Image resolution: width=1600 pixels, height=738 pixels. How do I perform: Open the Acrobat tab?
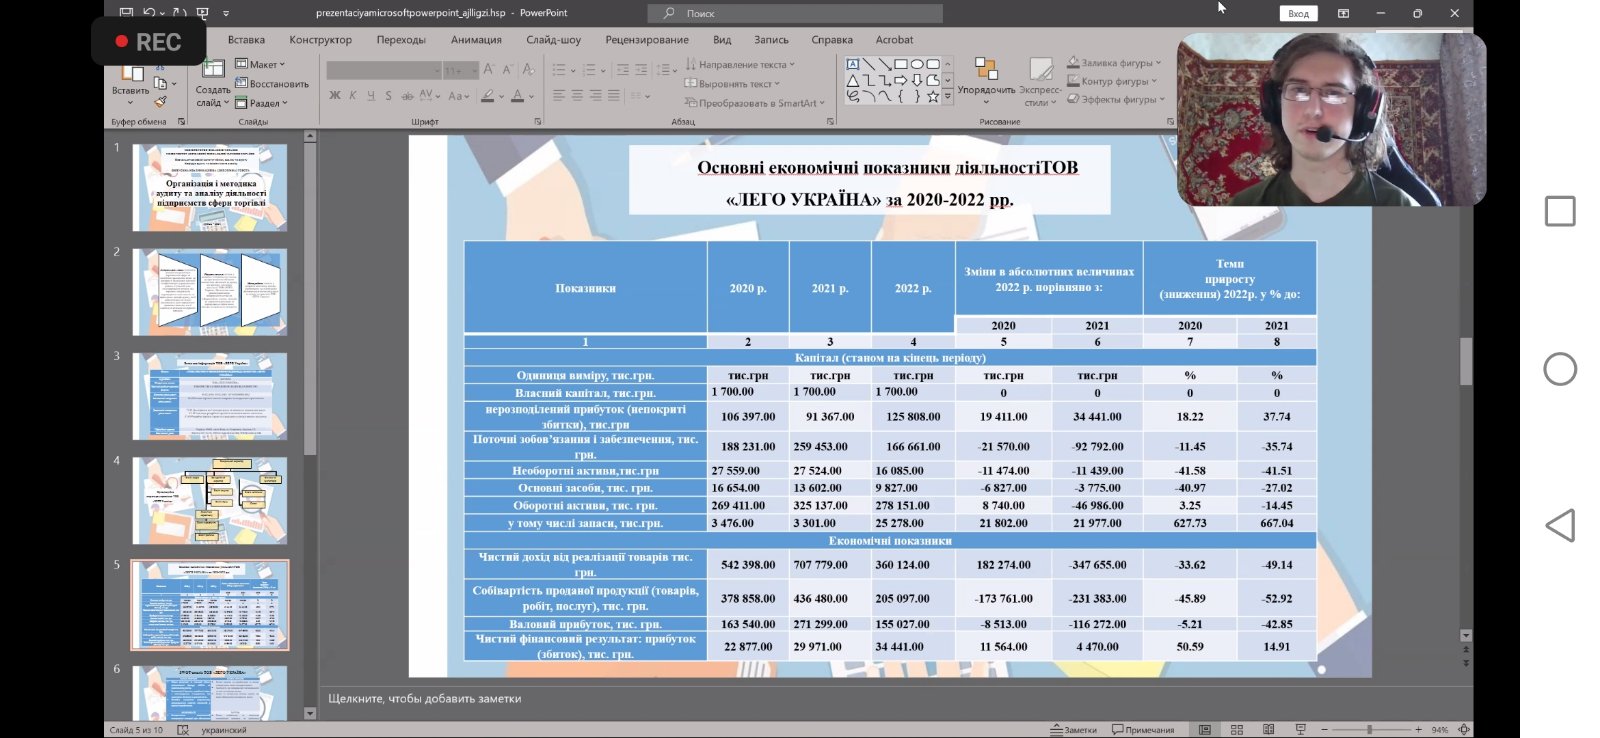(x=894, y=40)
